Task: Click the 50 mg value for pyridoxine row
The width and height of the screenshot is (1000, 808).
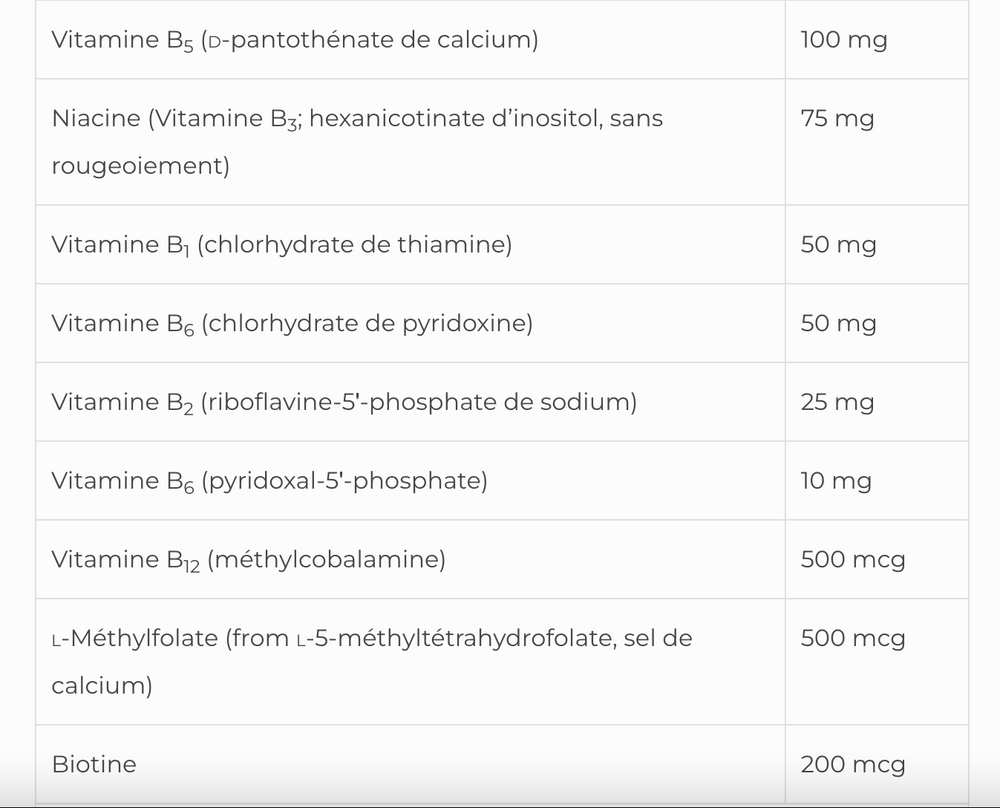Action: point(838,324)
